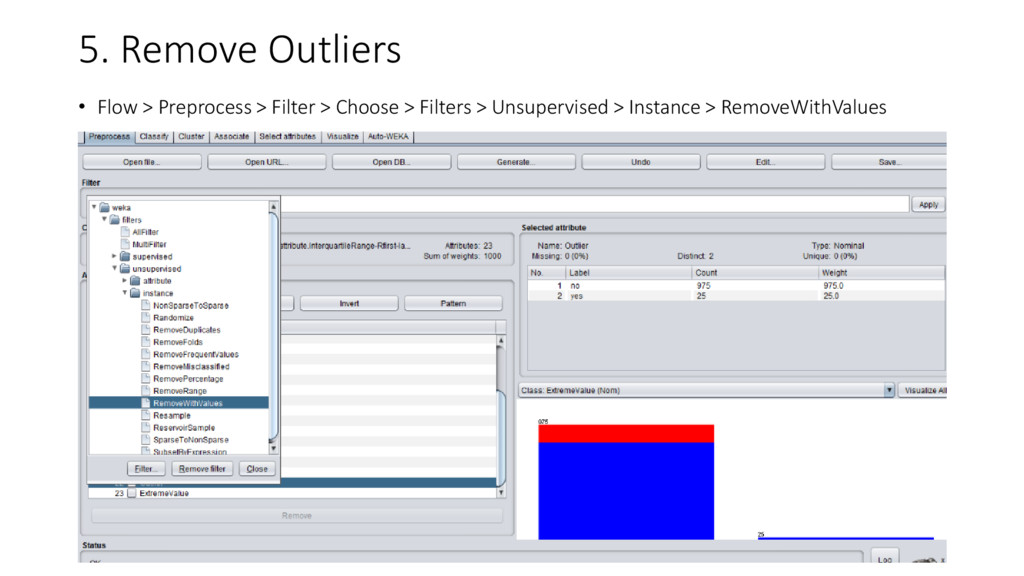
Task: Click the filters folder icon
Action: pos(115,220)
